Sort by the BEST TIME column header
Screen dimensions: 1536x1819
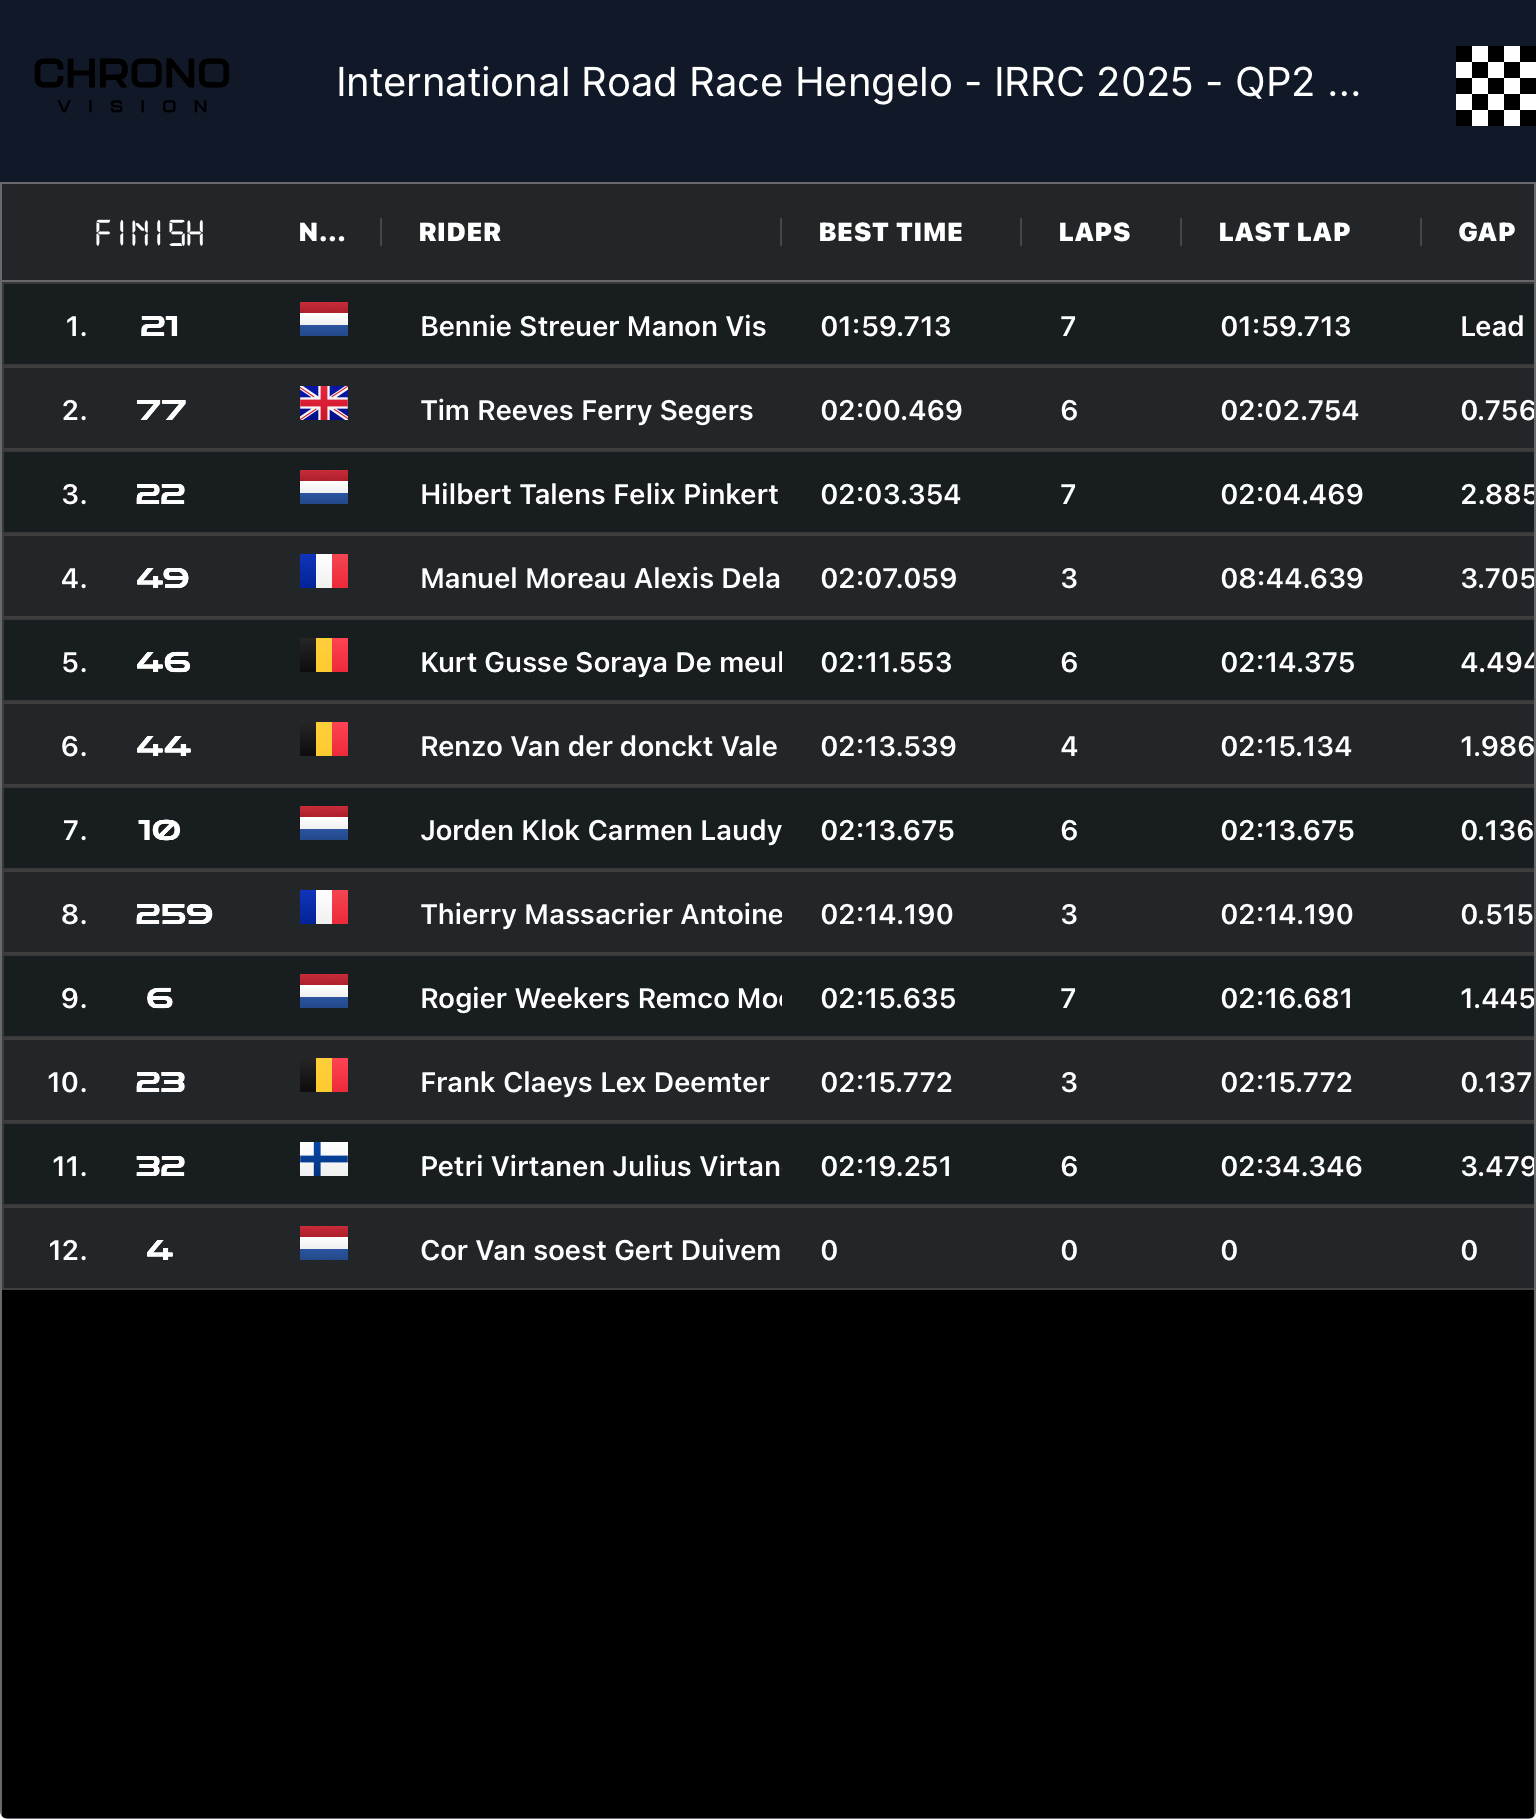tap(890, 232)
